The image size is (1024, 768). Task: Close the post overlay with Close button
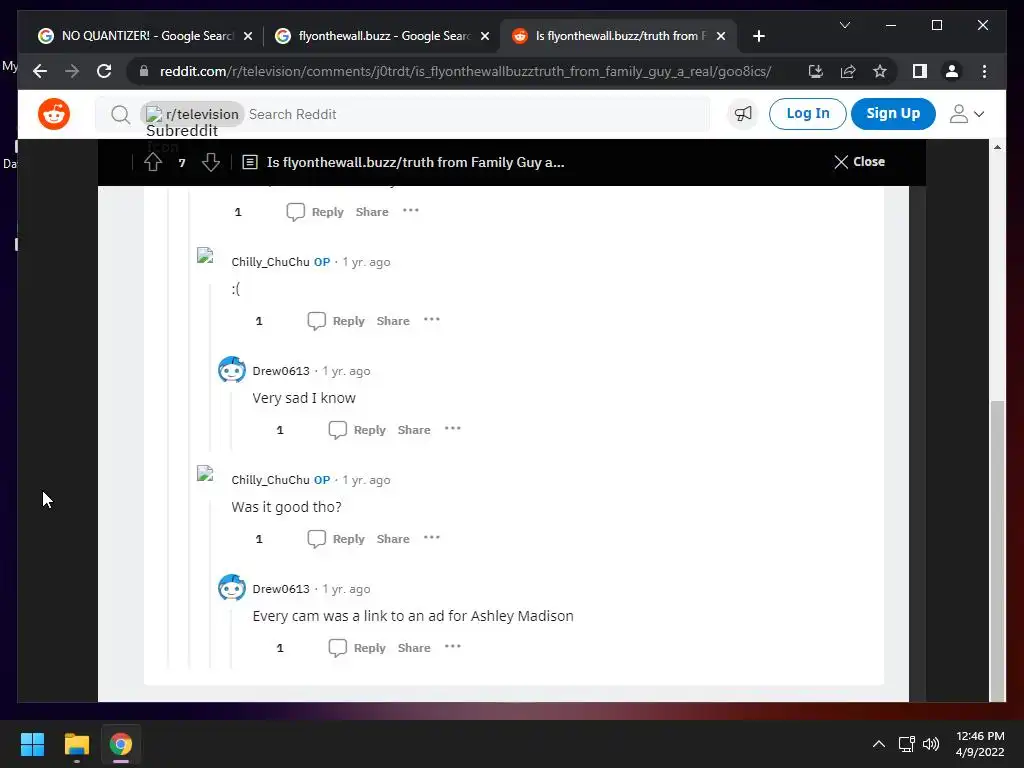(859, 162)
